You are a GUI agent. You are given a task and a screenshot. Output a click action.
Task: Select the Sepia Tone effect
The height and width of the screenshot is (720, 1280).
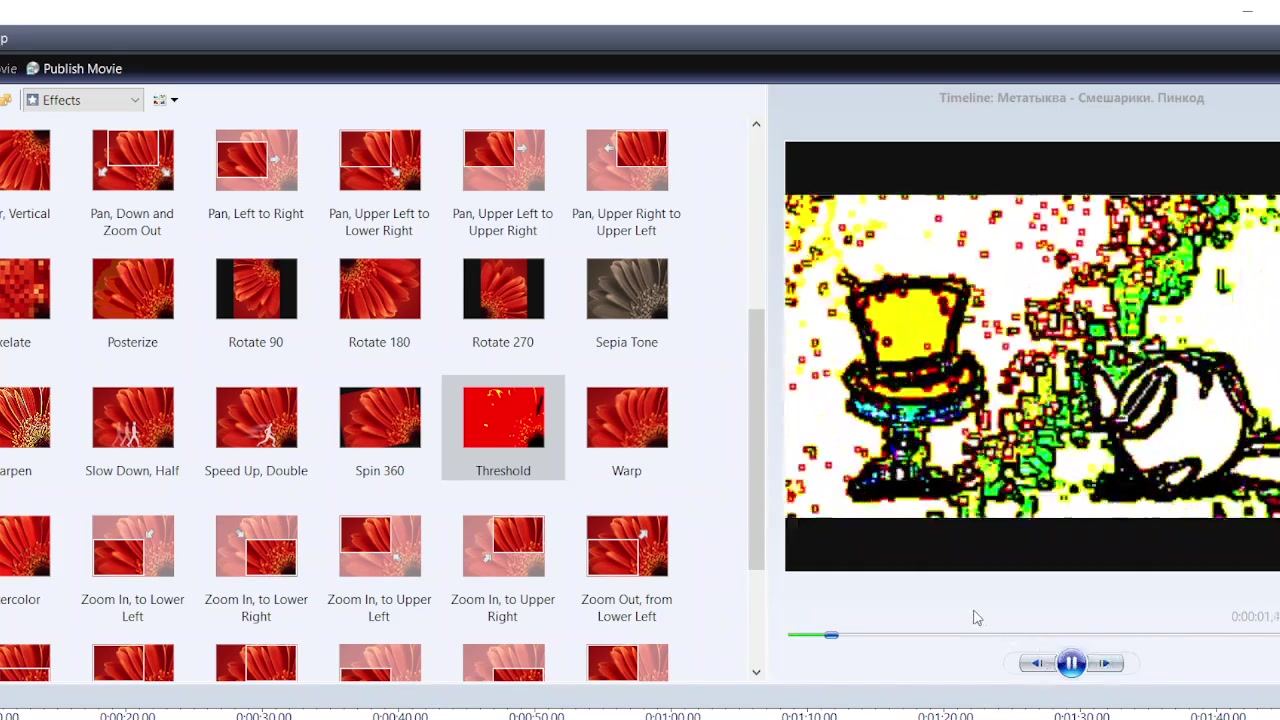(x=626, y=290)
